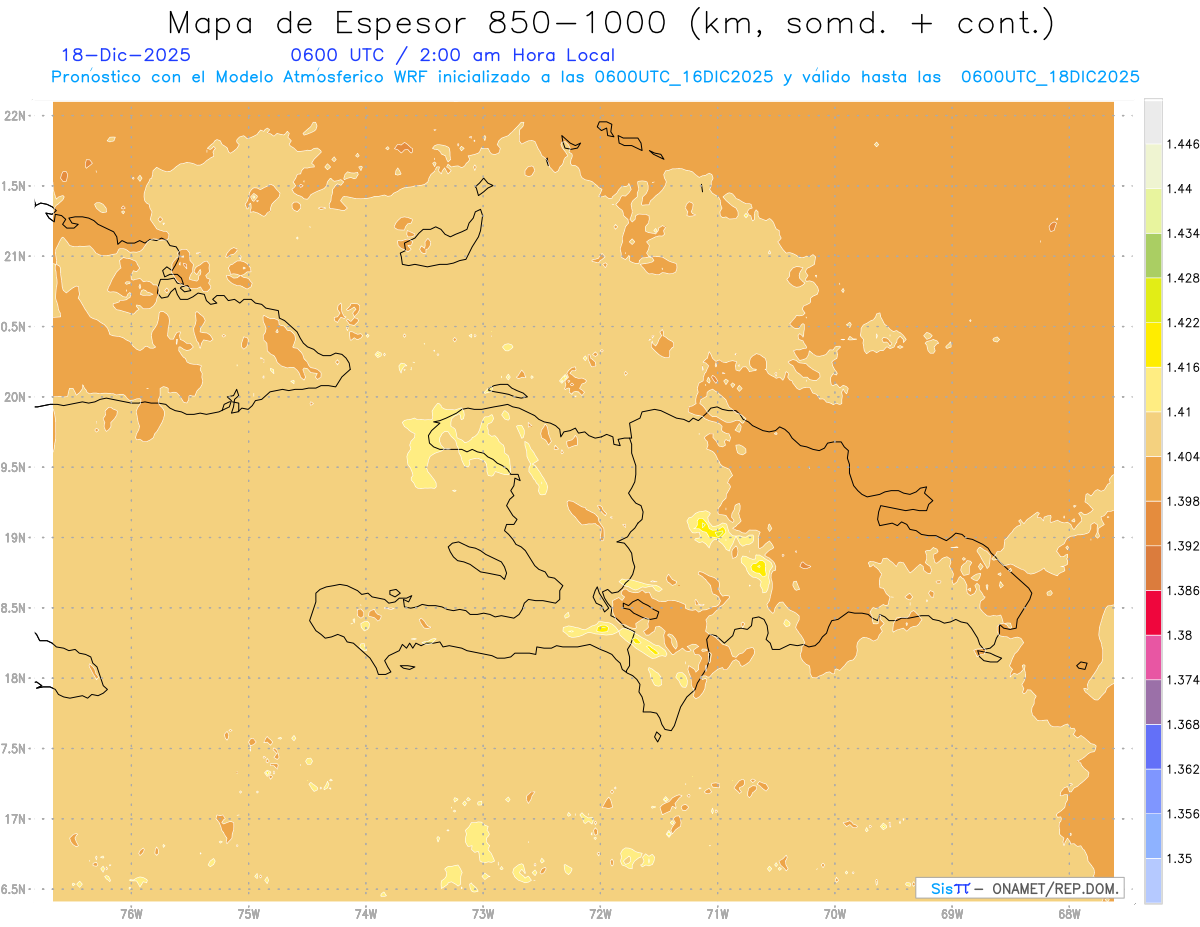The height and width of the screenshot is (927, 1200).
Task: Click legend value "1.386"
Action: tap(1182, 590)
